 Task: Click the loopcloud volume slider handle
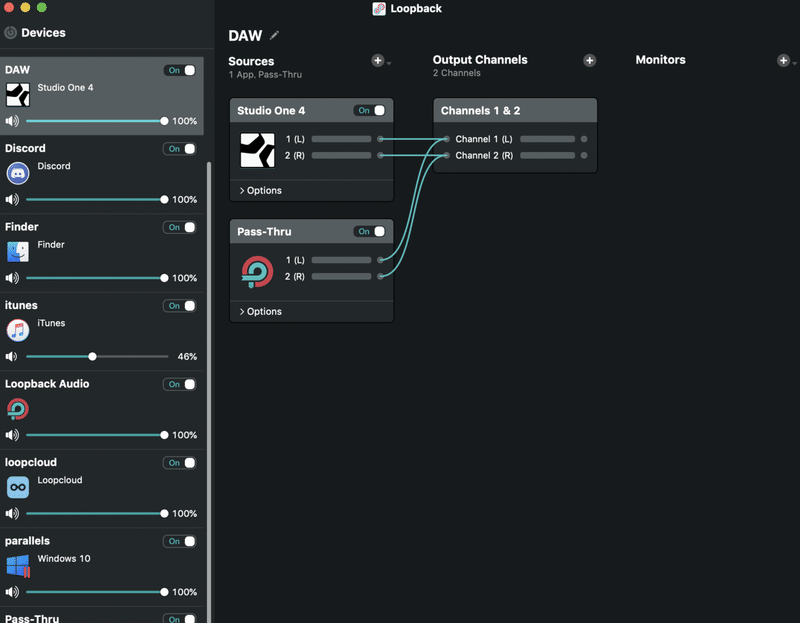click(164, 513)
